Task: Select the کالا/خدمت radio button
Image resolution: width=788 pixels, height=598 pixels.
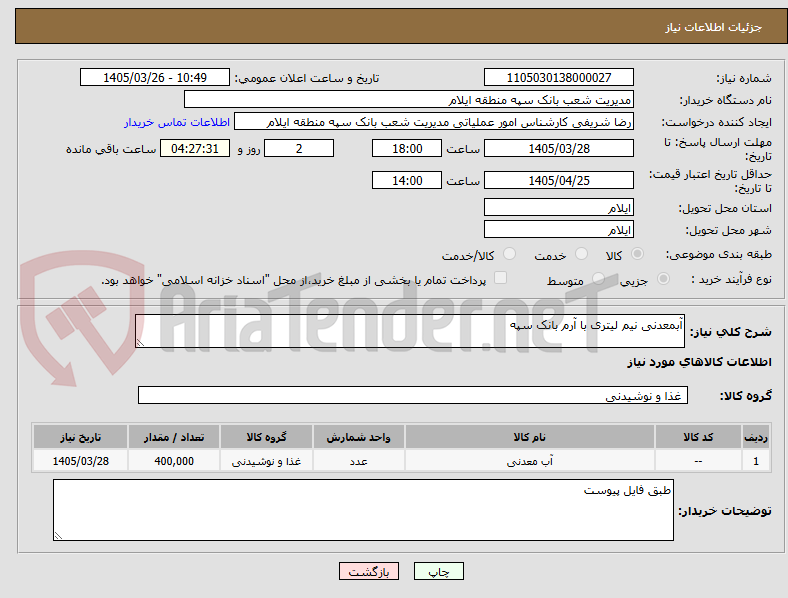Action: (x=510, y=254)
